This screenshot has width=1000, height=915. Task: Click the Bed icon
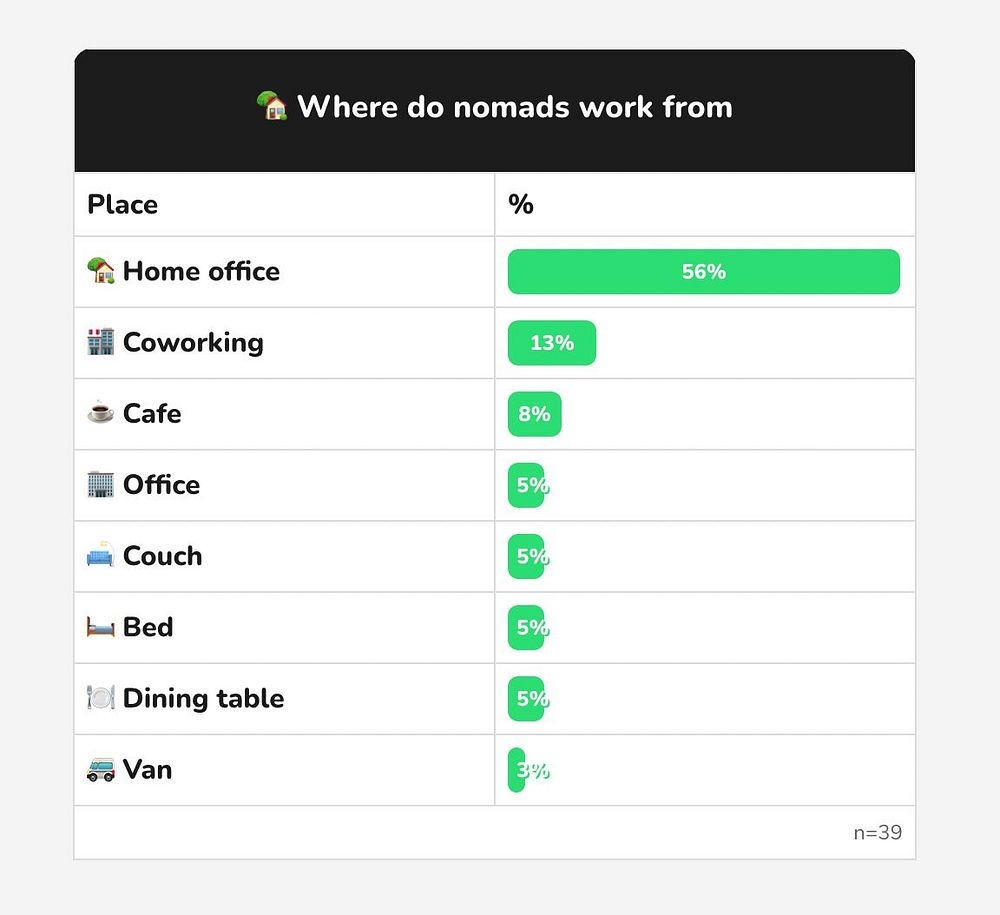(x=101, y=627)
